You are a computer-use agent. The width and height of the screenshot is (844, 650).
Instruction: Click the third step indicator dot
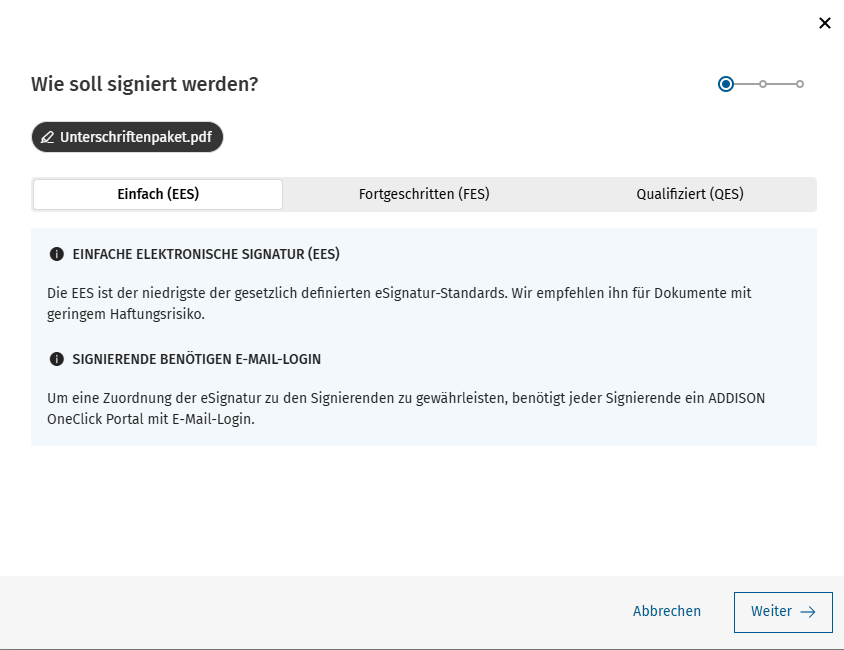[x=800, y=84]
